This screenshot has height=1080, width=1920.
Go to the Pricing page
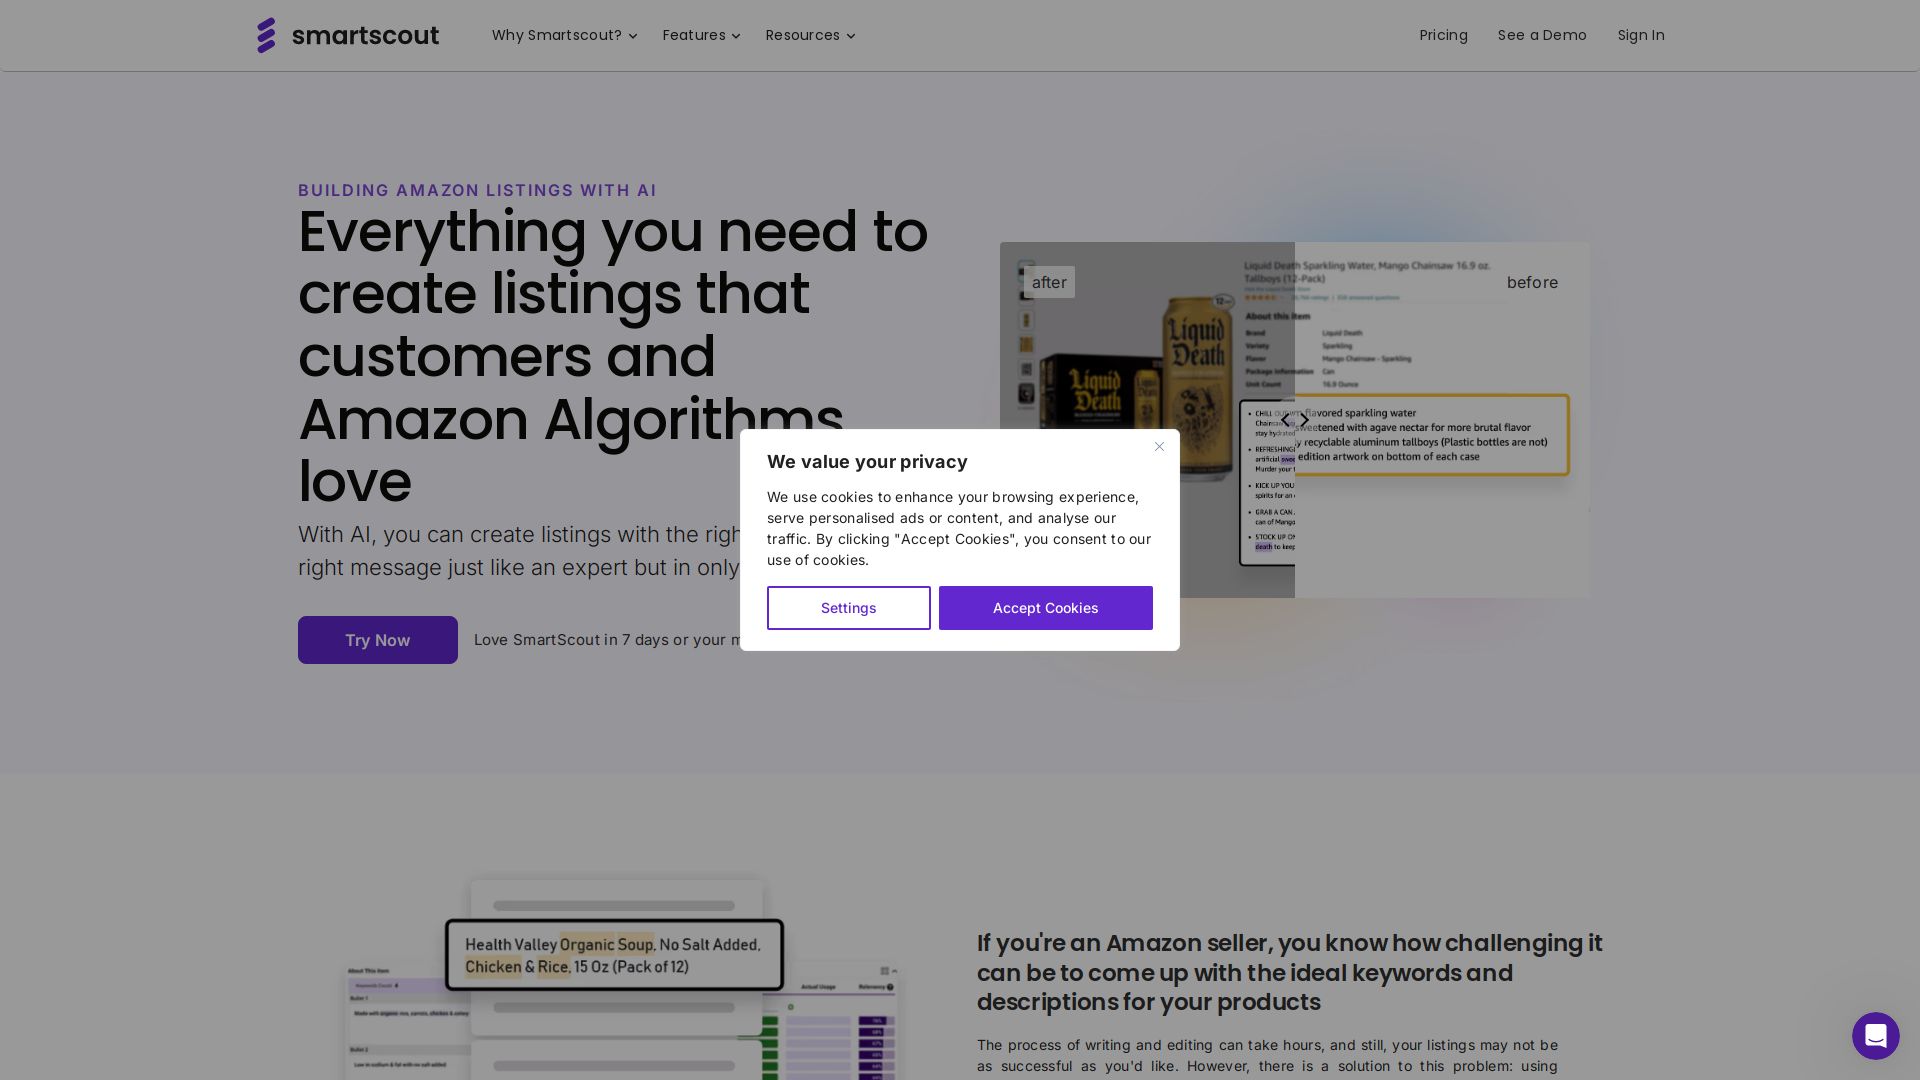point(1443,35)
